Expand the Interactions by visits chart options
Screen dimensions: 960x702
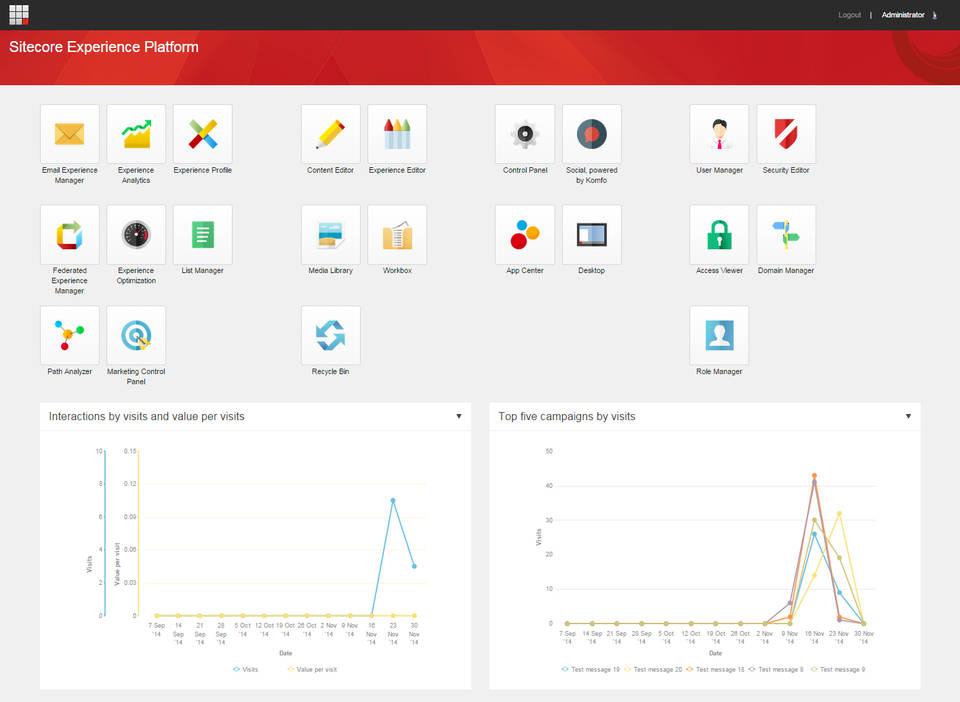tap(459, 417)
